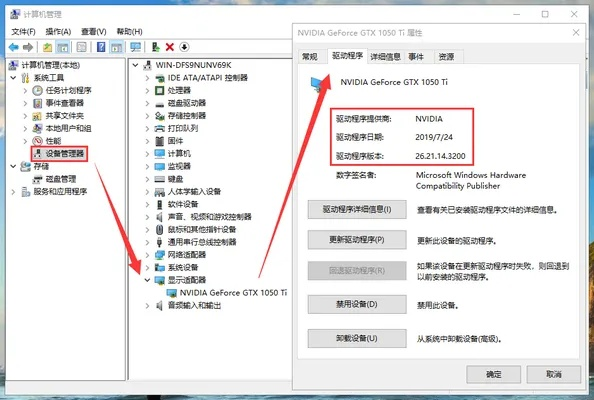Collapse the 系统工具 tree node
The height and width of the screenshot is (400, 594).
(13, 78)
